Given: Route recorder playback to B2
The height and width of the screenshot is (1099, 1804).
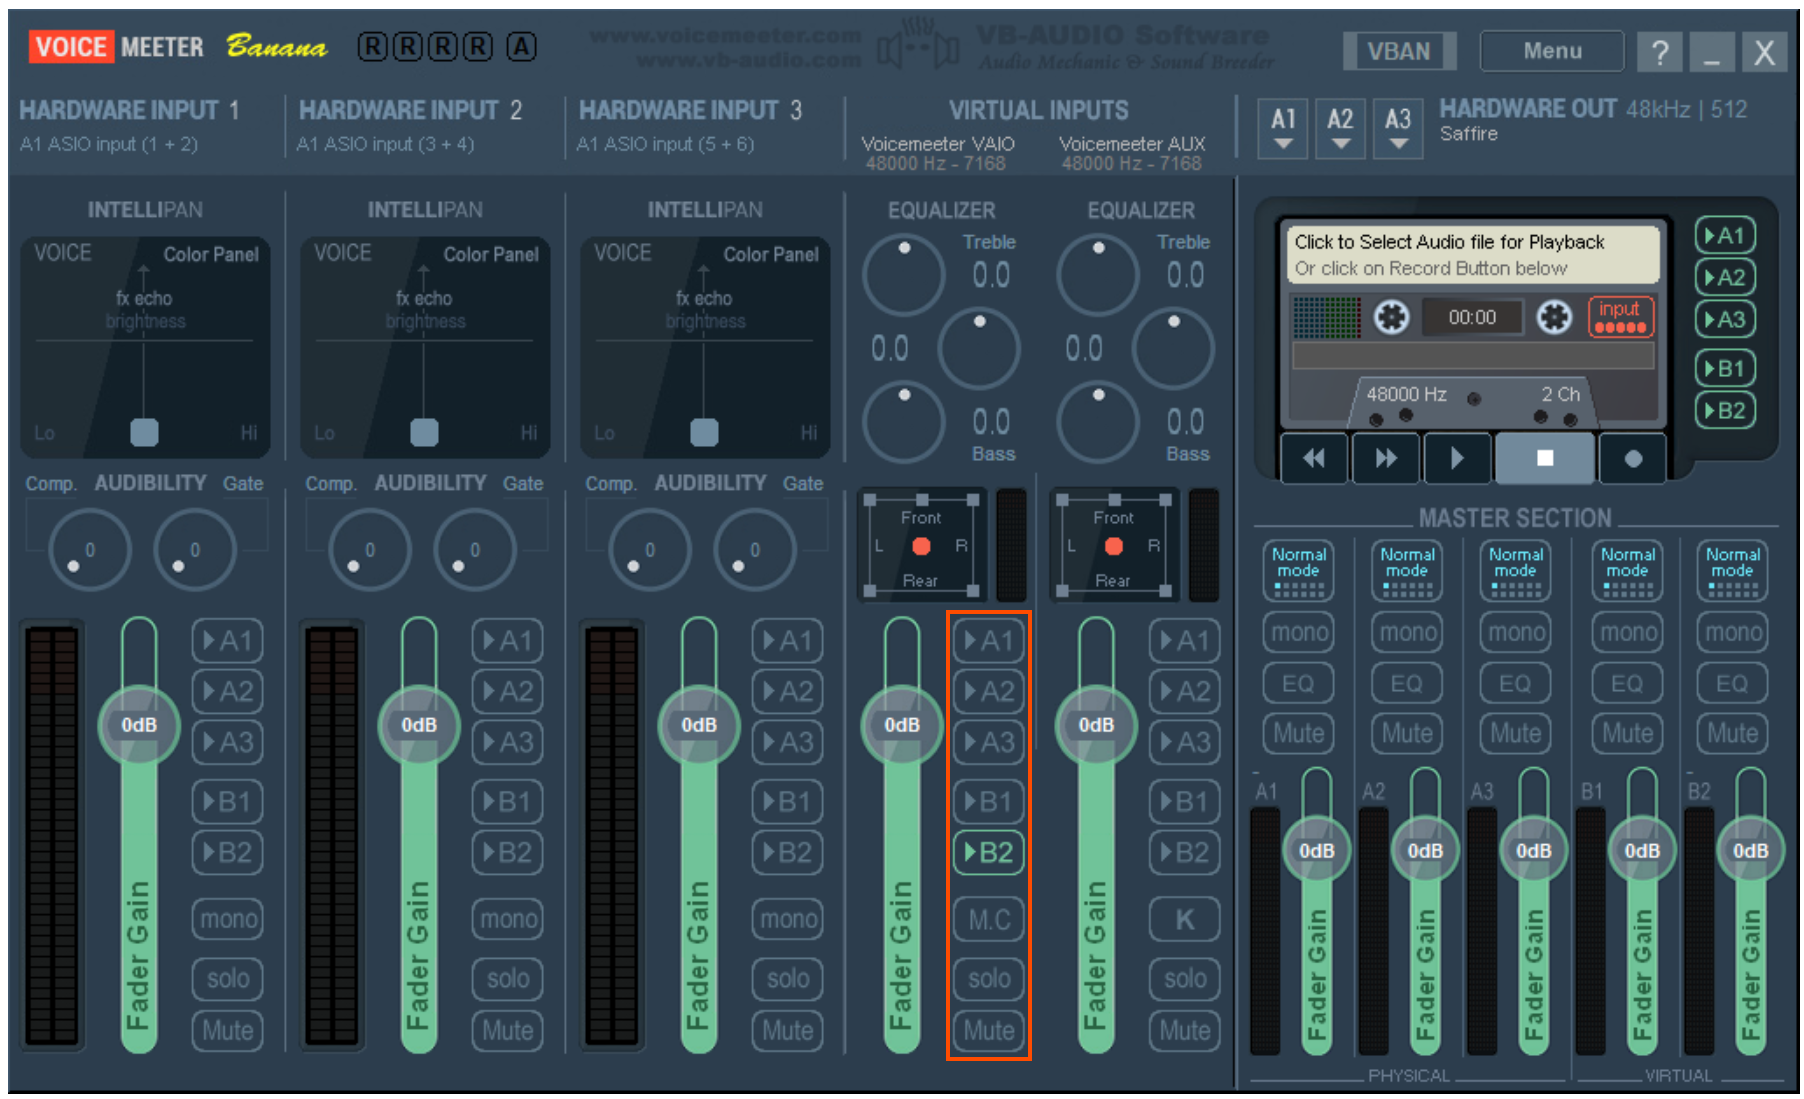Looking at the screenshot, I should coord(1725,411).
